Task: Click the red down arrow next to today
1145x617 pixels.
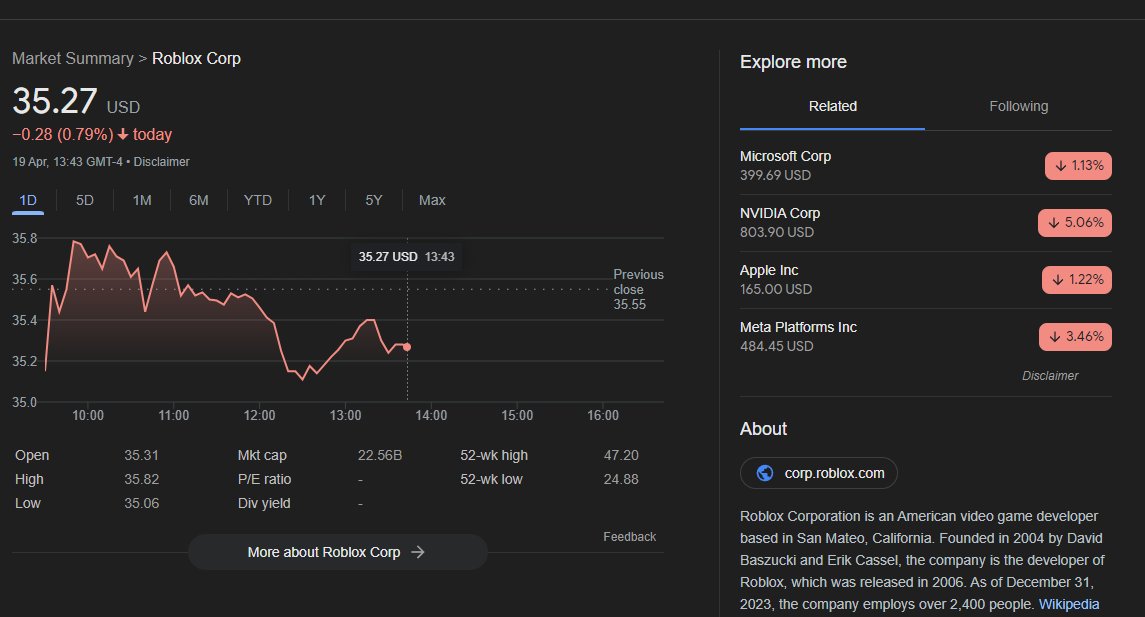Action: tap(123, 134)
